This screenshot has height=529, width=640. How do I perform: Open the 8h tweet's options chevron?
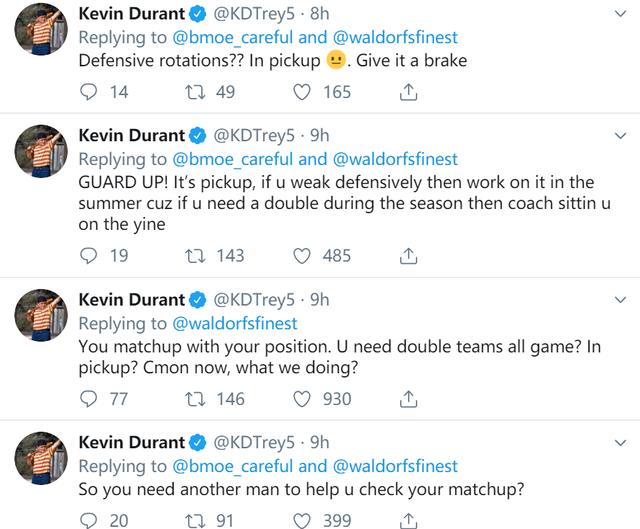pos(620,14)
